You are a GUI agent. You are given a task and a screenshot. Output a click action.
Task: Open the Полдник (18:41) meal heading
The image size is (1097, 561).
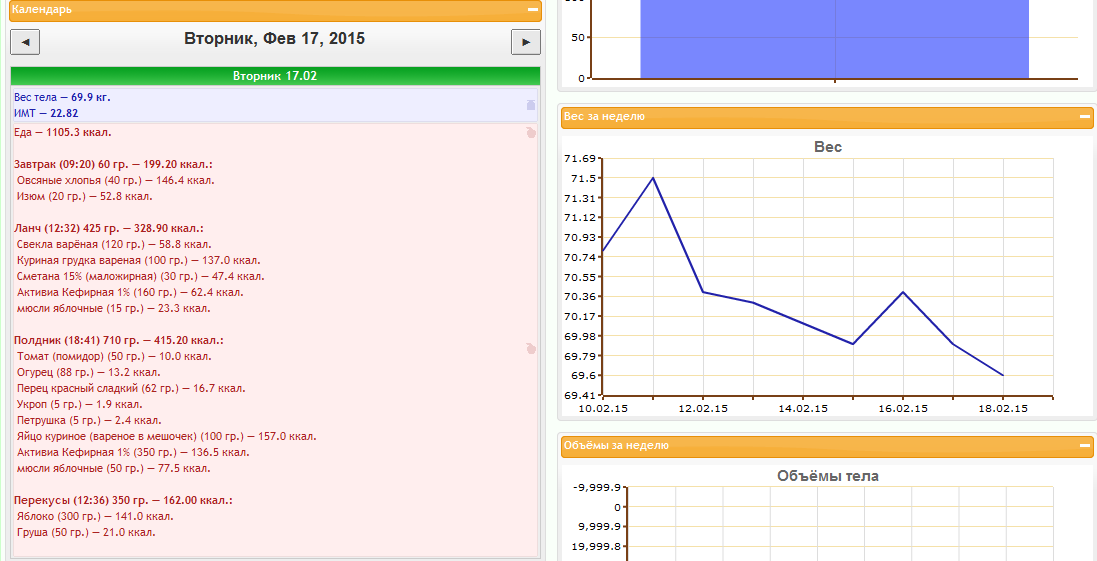(x=119, y=341)
